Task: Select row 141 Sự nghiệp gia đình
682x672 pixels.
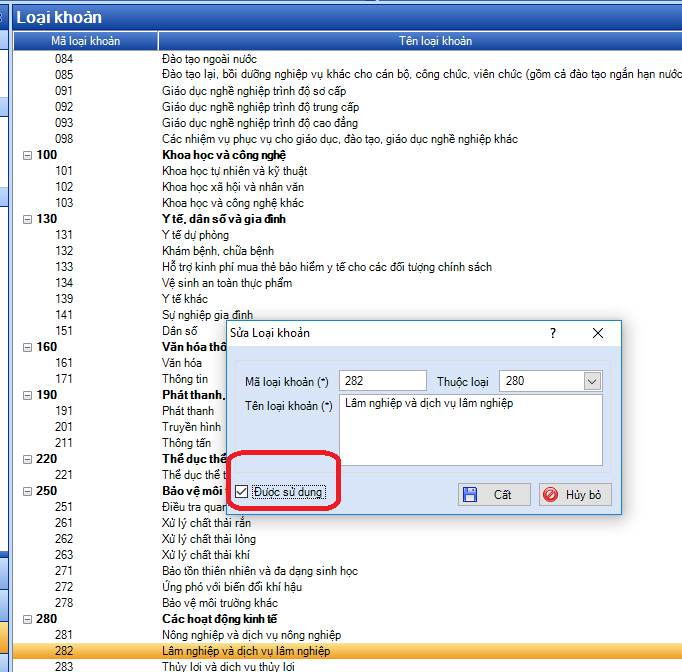Action: tap(348, 315)
